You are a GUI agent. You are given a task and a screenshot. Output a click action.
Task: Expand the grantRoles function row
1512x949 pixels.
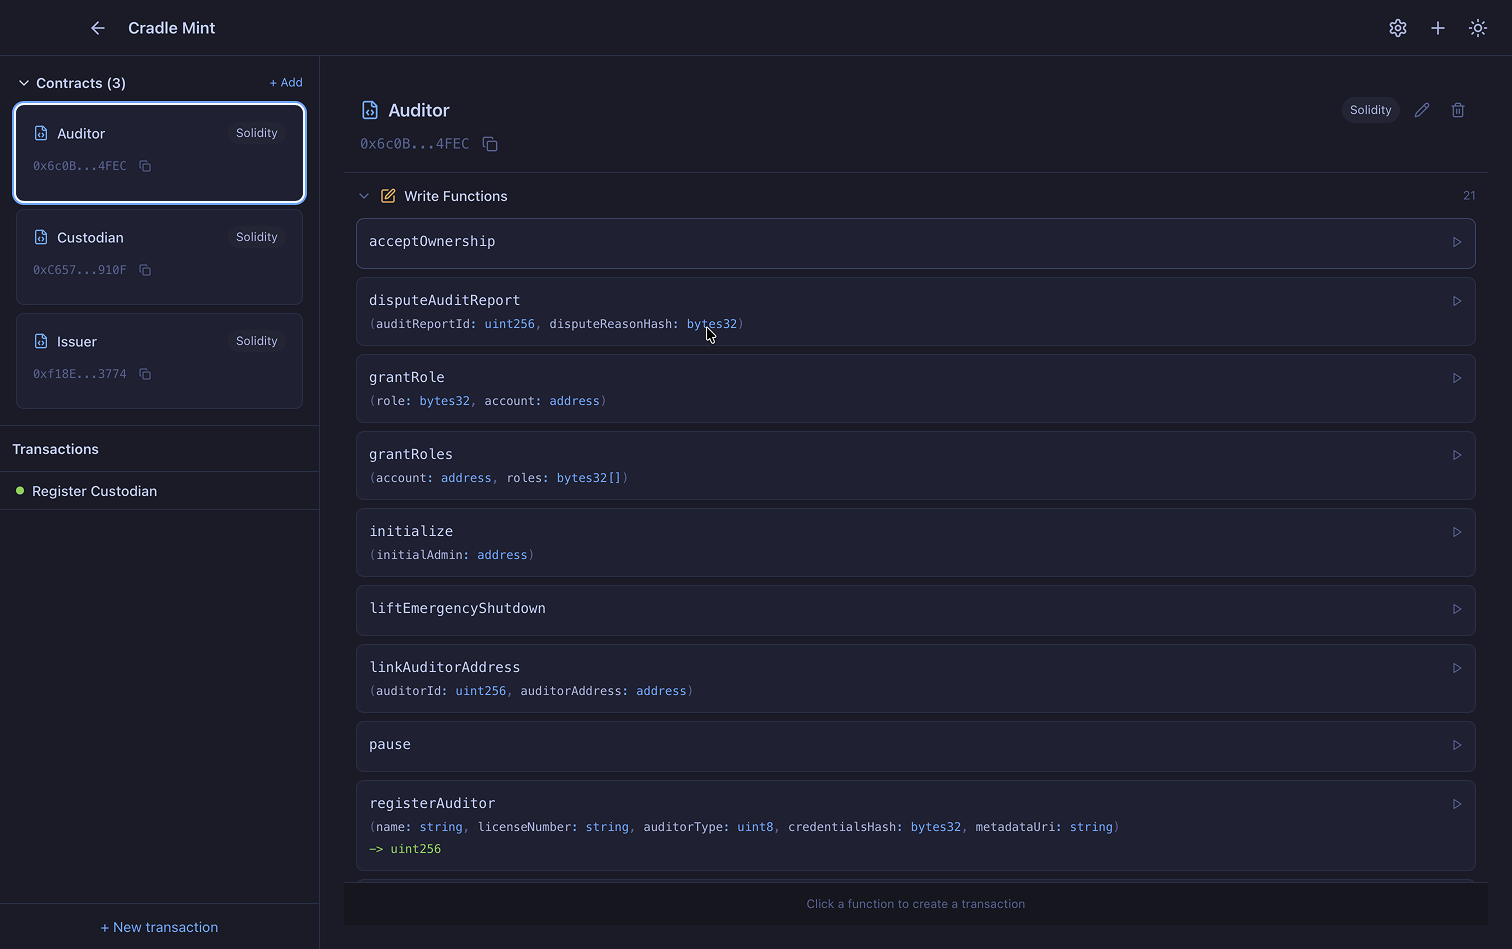pos(800,465)
